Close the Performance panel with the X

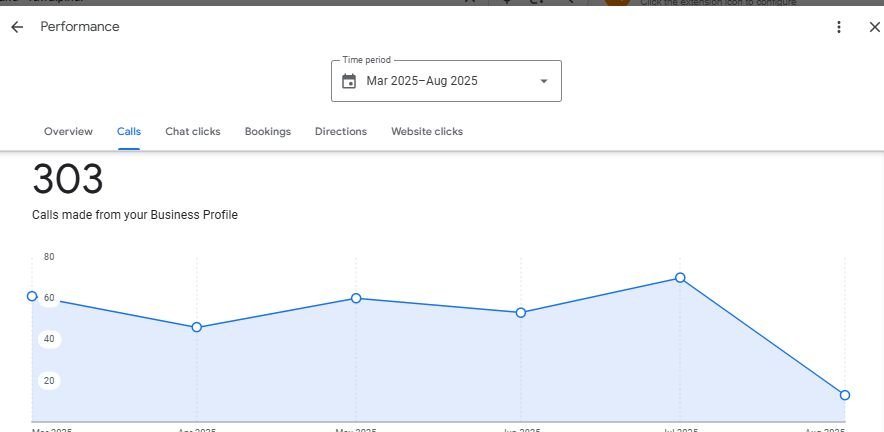[x=874, y=27]
